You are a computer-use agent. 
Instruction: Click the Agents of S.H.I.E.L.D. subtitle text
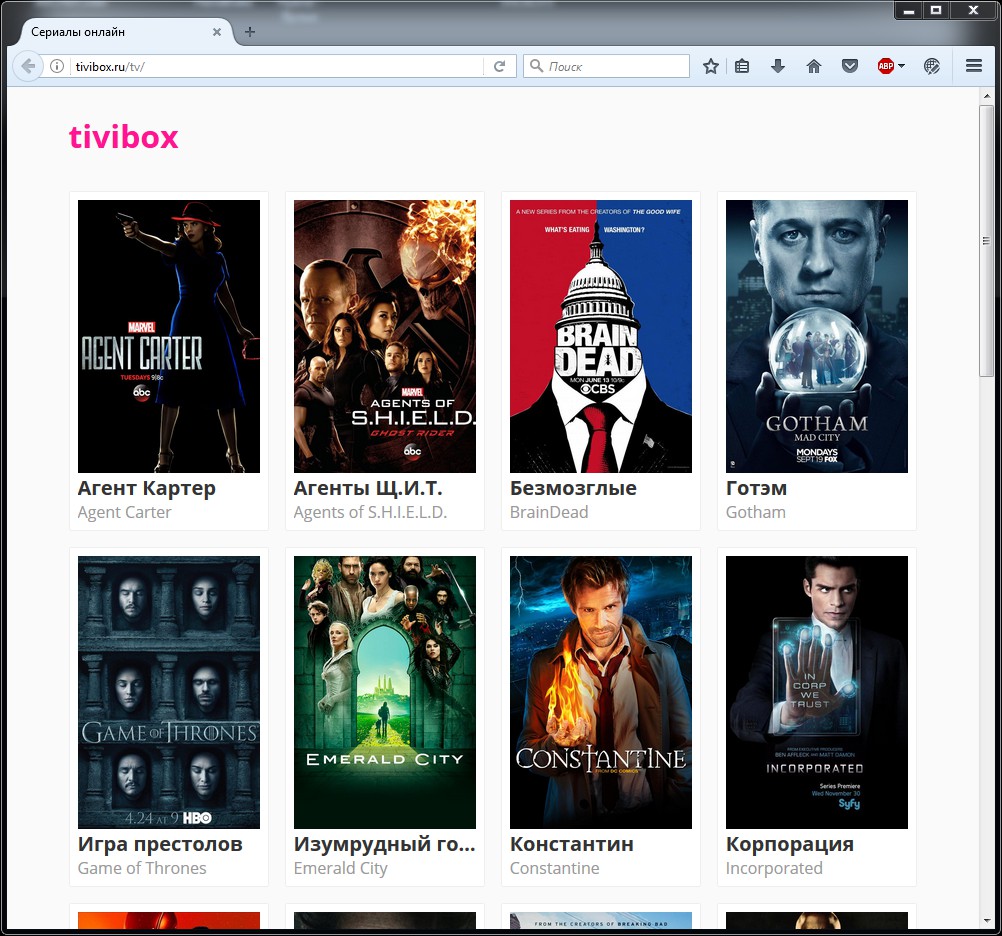pos(371,512)
